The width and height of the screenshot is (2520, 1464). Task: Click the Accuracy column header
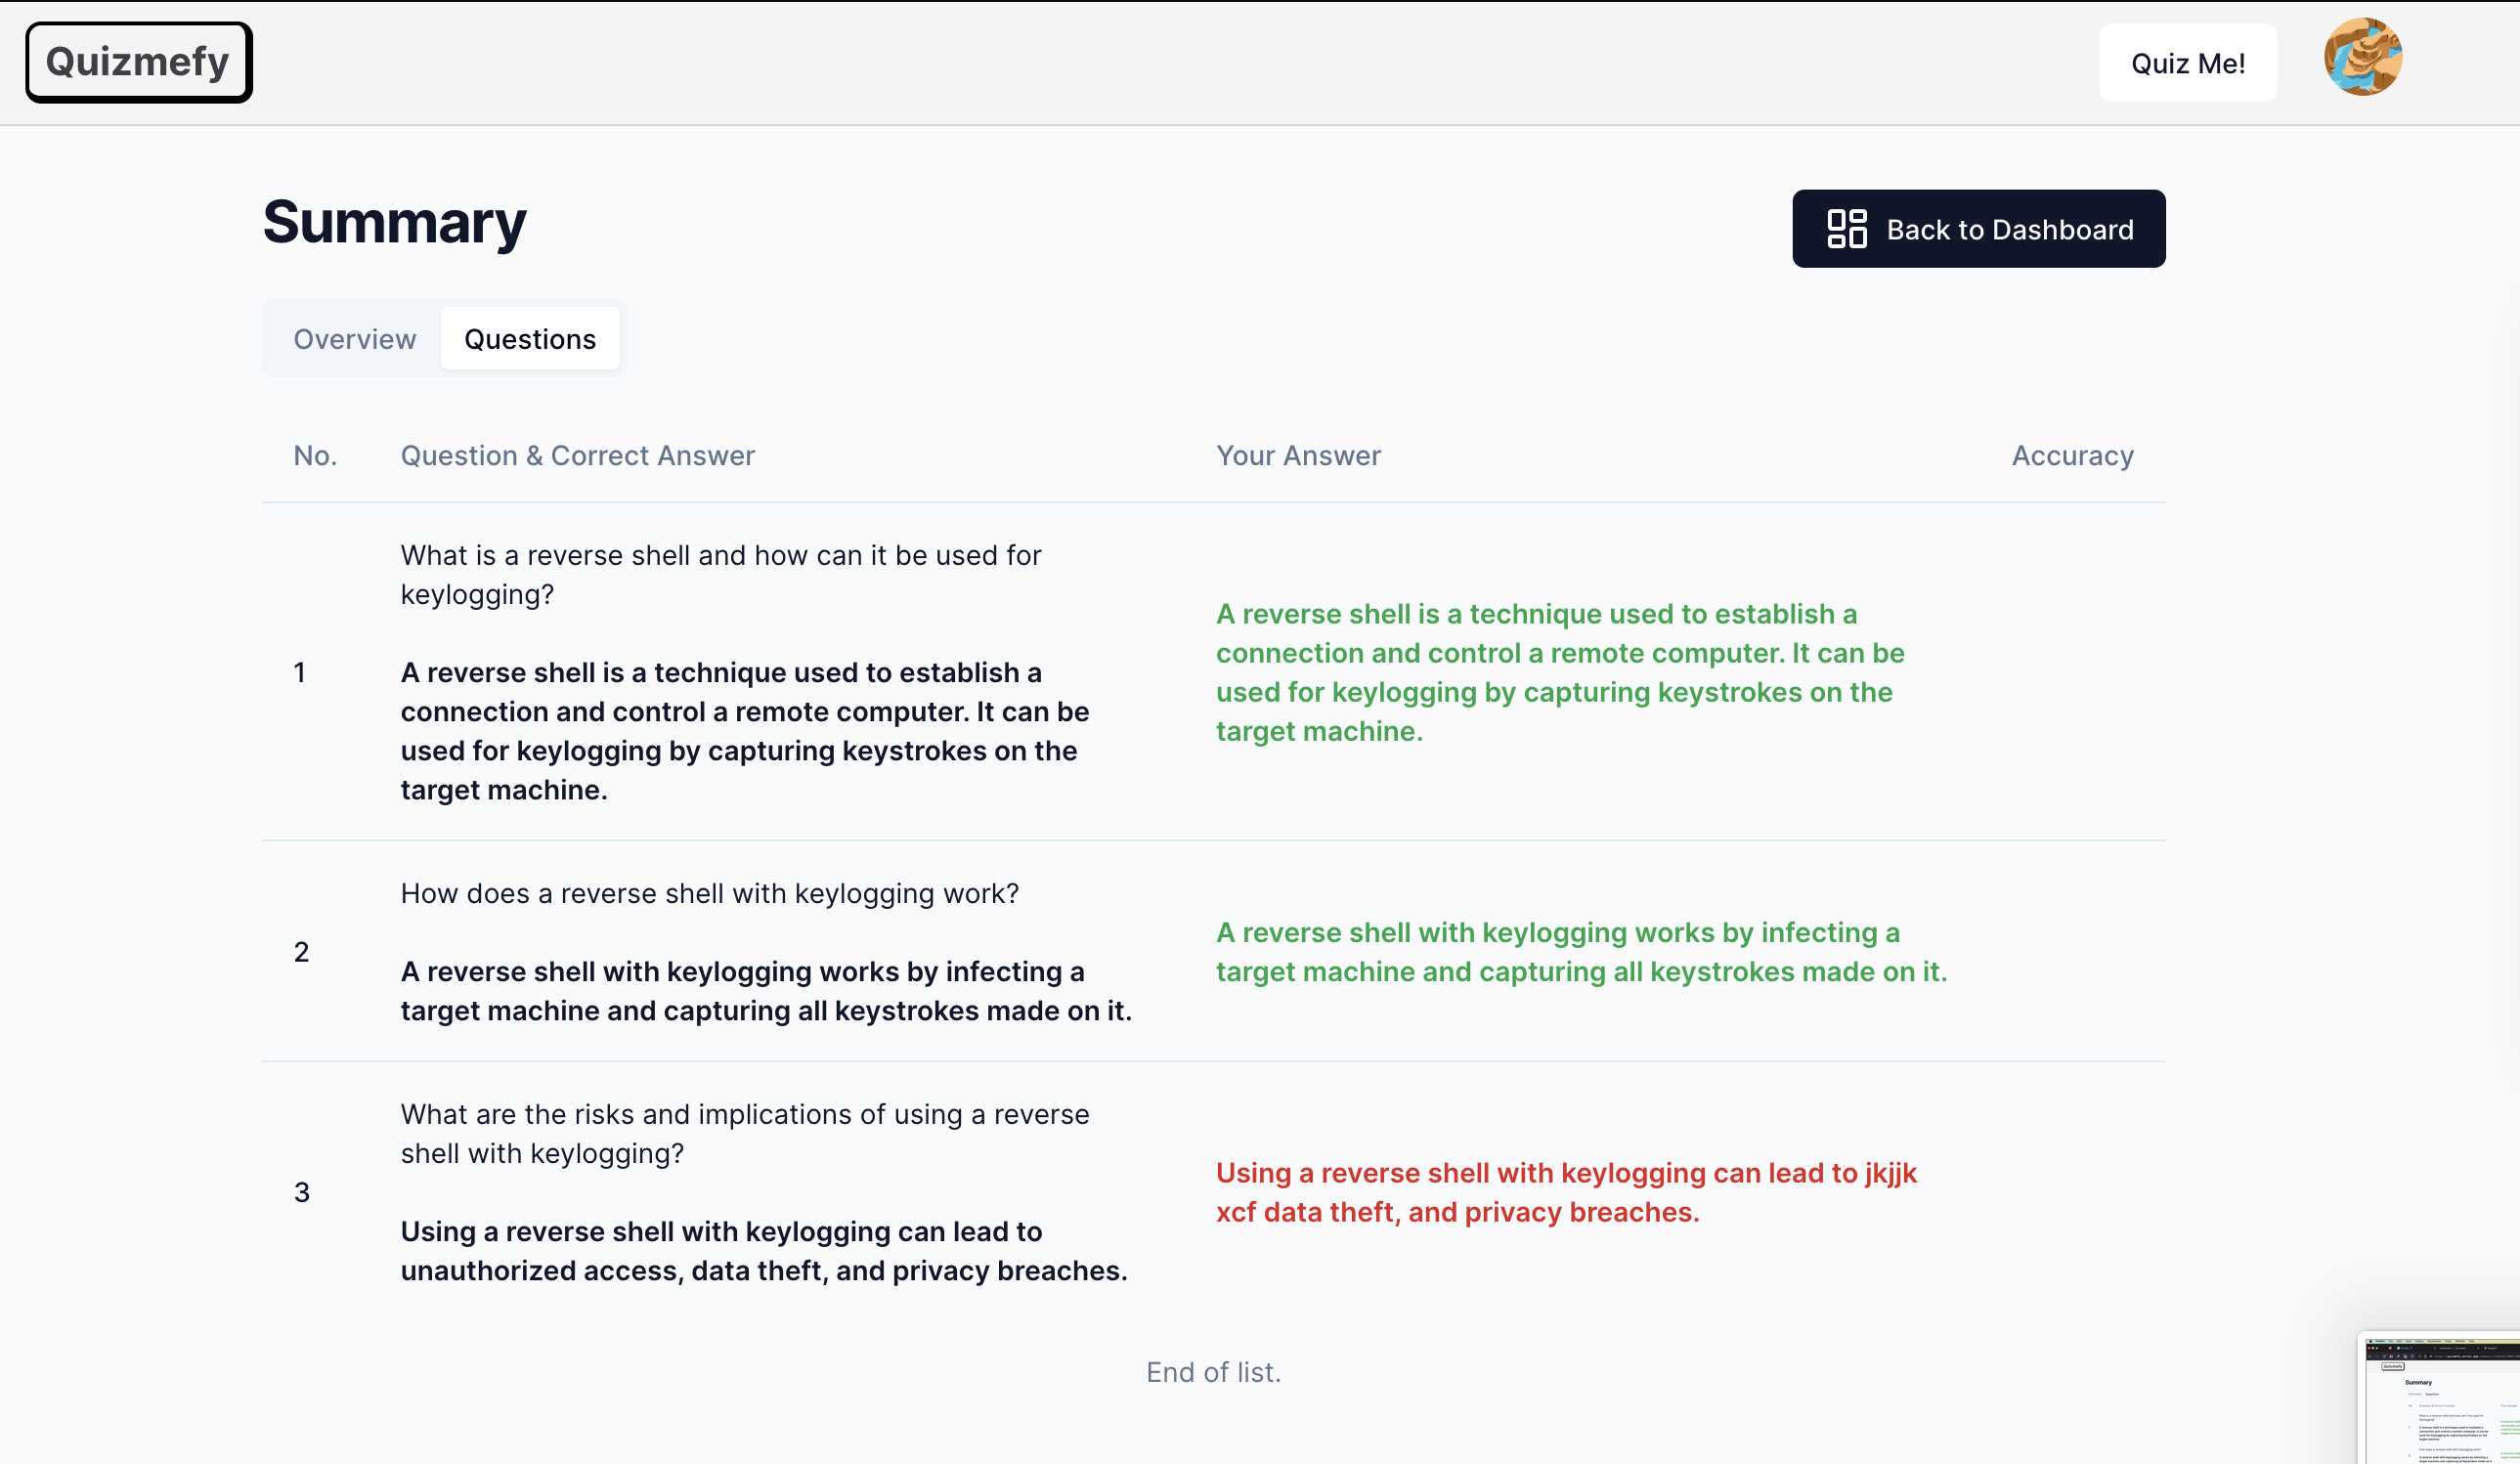[2073, 455]
